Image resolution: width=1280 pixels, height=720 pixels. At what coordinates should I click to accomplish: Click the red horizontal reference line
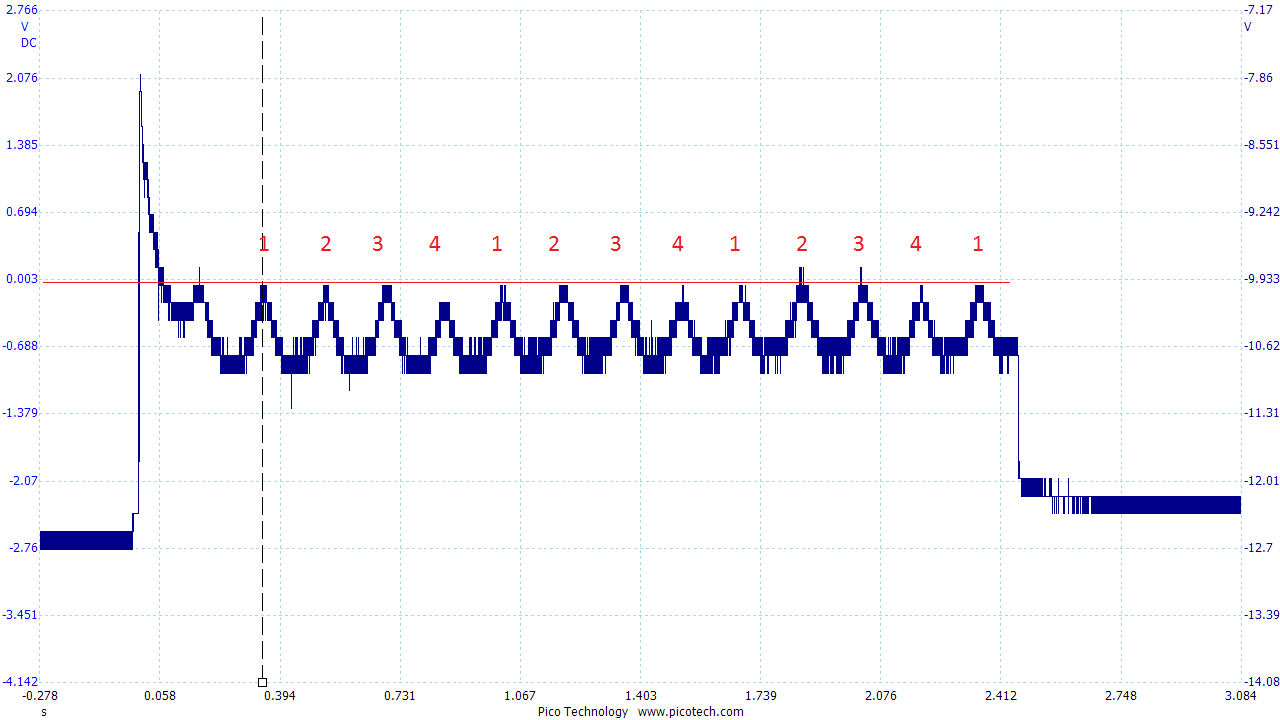pos(526,282)
